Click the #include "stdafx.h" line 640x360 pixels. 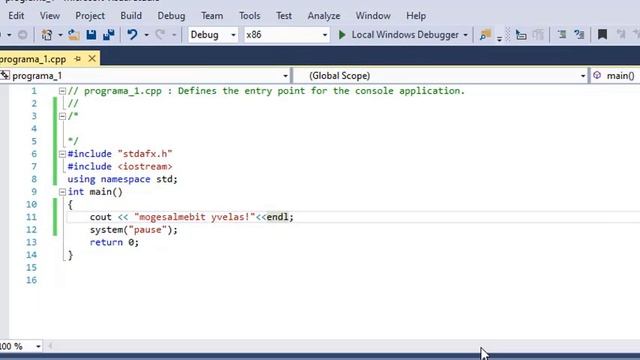point(120,154)
